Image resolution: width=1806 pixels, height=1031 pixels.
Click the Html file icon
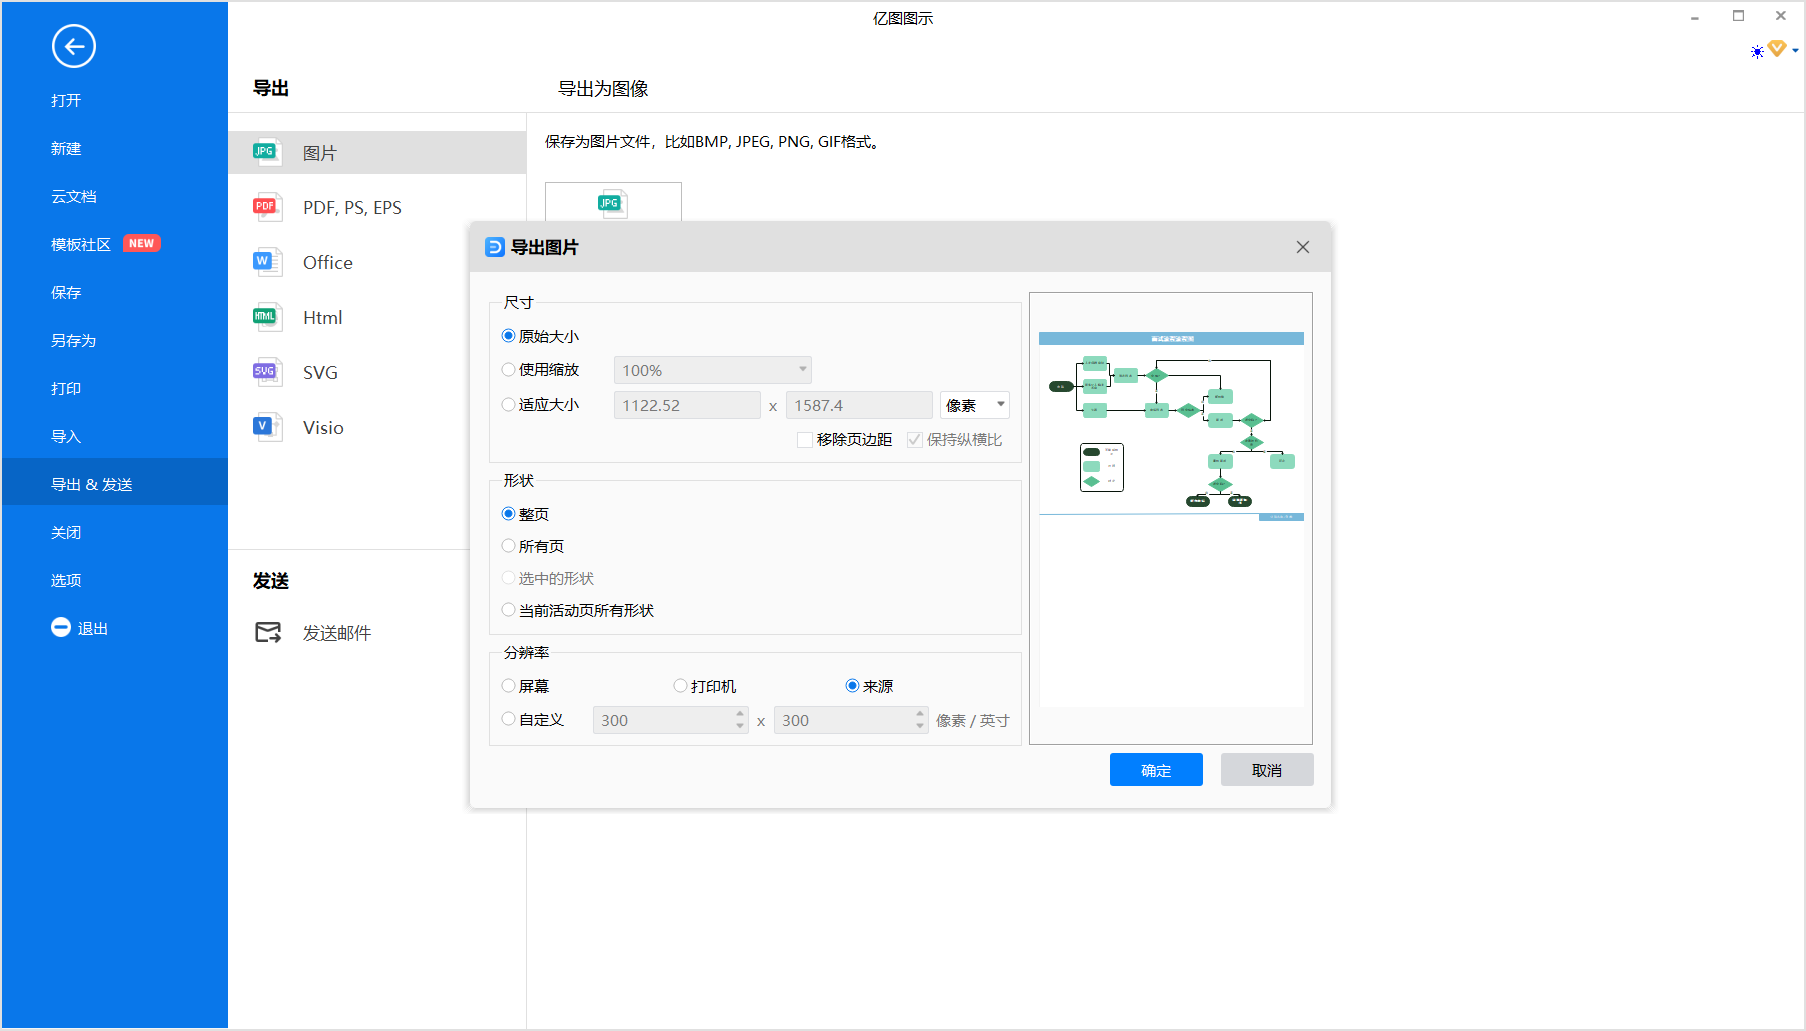(x=266, y=317)
